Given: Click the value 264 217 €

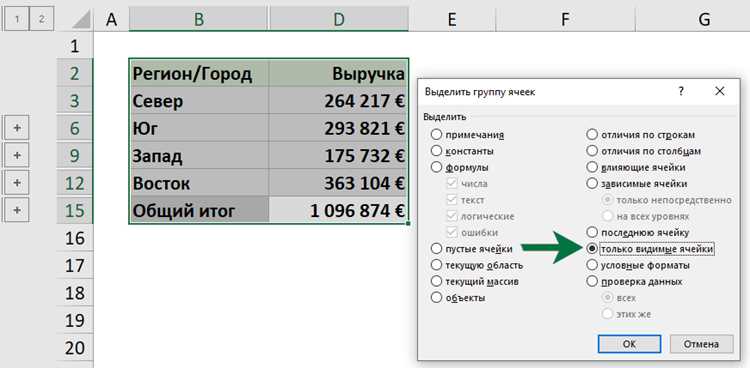Looking at the screenshot, I should [x=339, y=100].
